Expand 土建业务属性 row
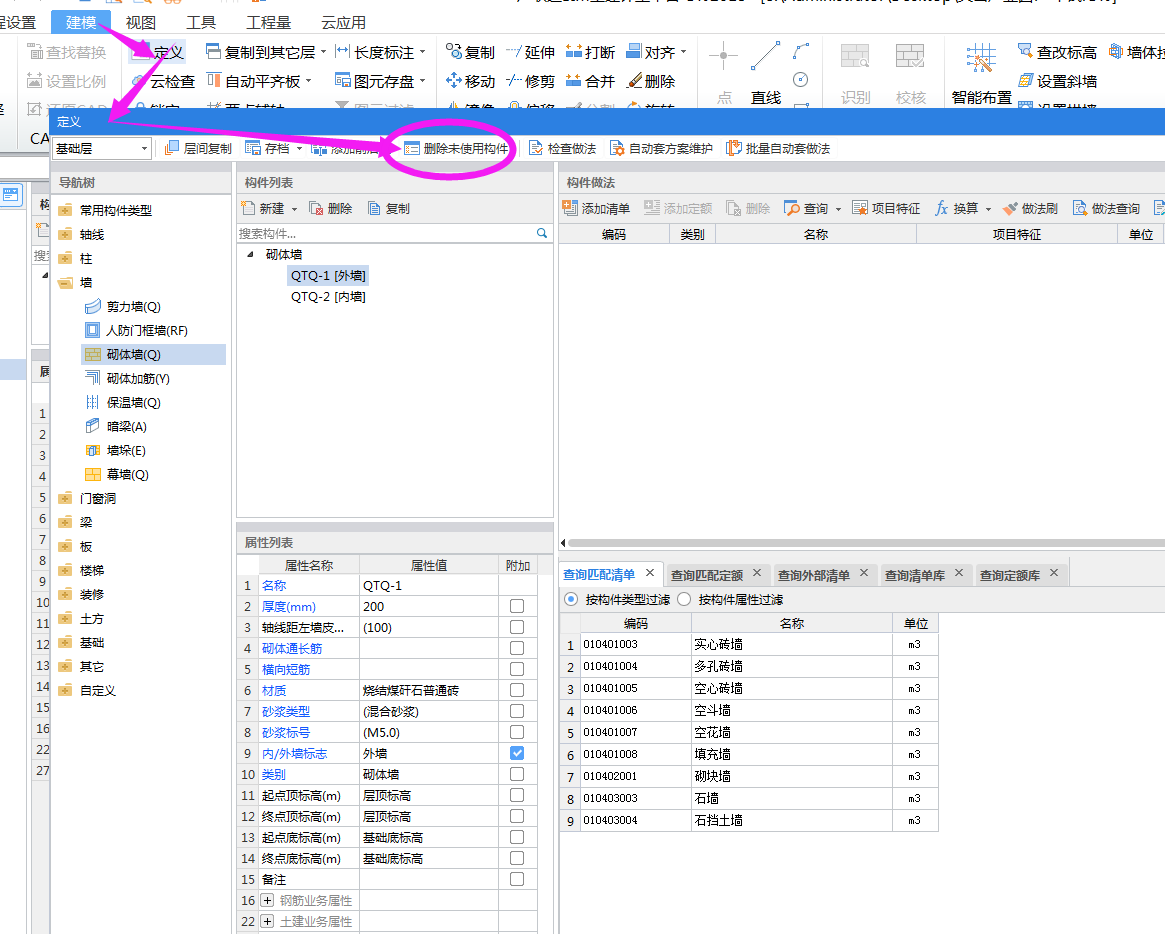This screenshot has height=934, width=1165. (267, 921)
